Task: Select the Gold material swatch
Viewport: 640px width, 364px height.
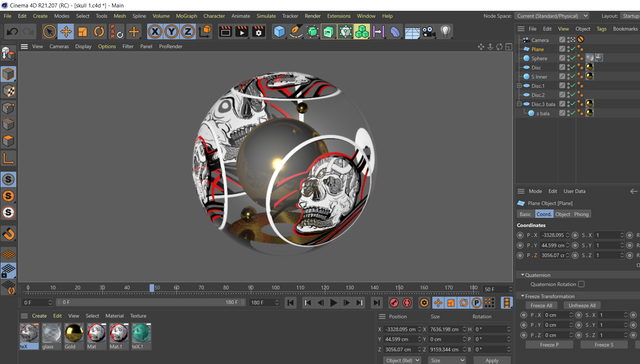Action: (x=74, y=334)
